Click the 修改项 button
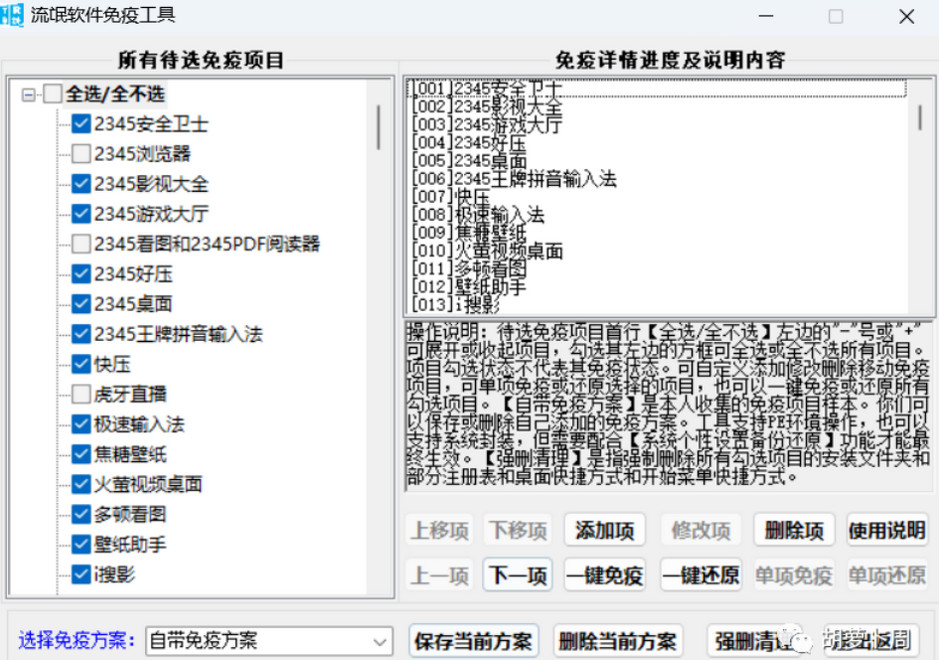This screenshot has height=660, width=939. (701, 530)
